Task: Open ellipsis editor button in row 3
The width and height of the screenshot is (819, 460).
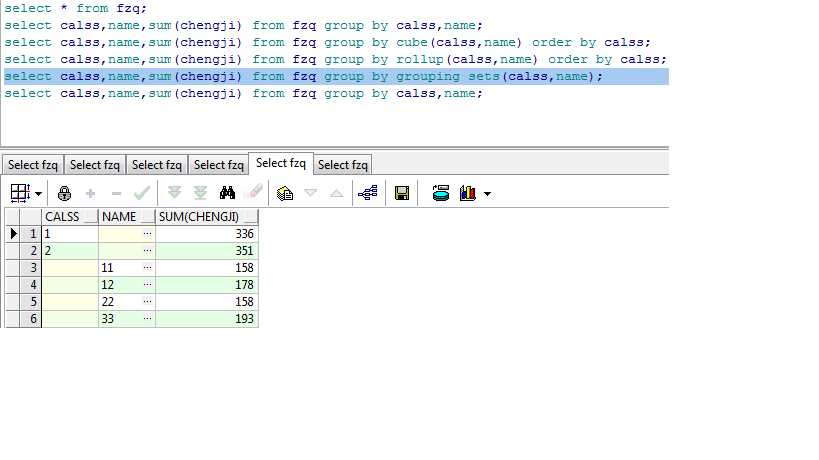Action: (148, 268)
